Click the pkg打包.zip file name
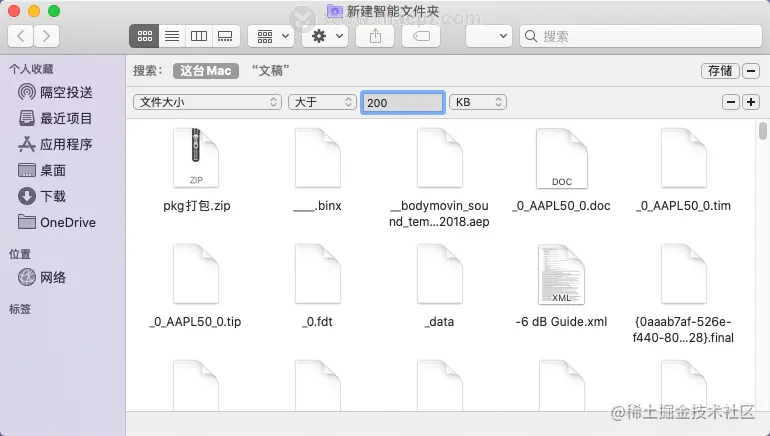This screenshot has width=770, height=436. click(x=196, y=206)
